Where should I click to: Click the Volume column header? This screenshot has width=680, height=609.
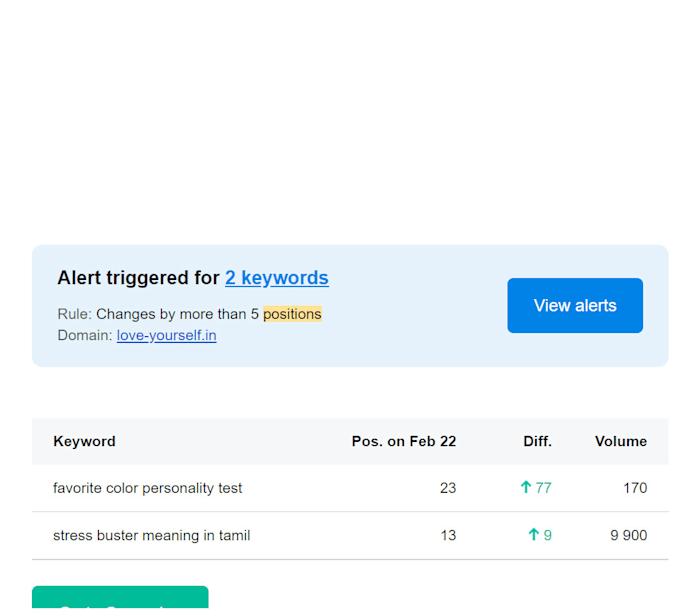tap(621, 441)
